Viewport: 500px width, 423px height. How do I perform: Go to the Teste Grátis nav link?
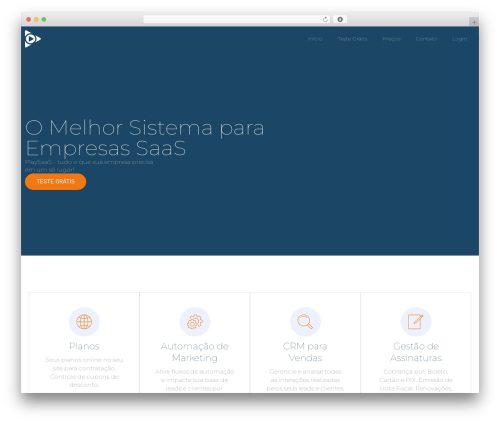[352, 39]
